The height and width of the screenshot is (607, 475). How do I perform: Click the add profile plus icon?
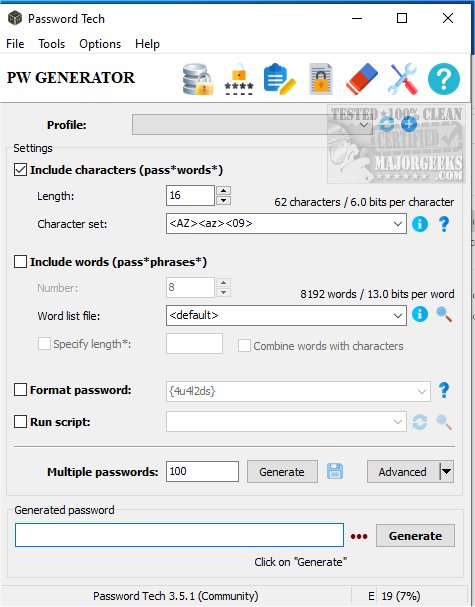pyautogui.click(x=409, y=124)
